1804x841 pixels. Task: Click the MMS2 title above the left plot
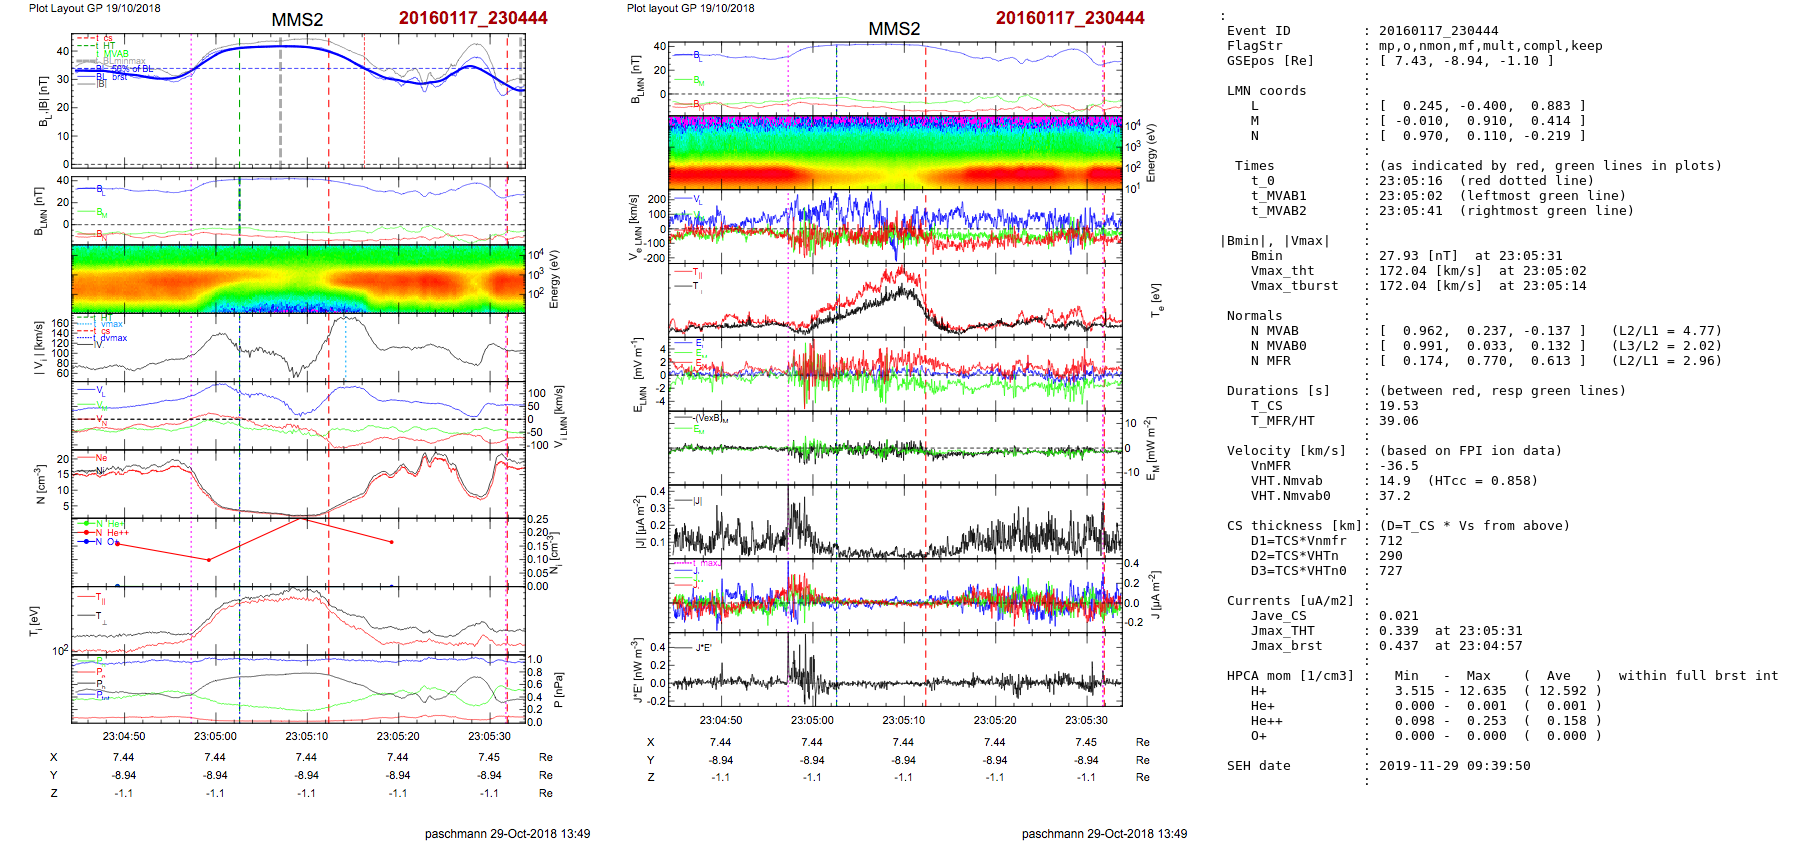tap(297, 20)
